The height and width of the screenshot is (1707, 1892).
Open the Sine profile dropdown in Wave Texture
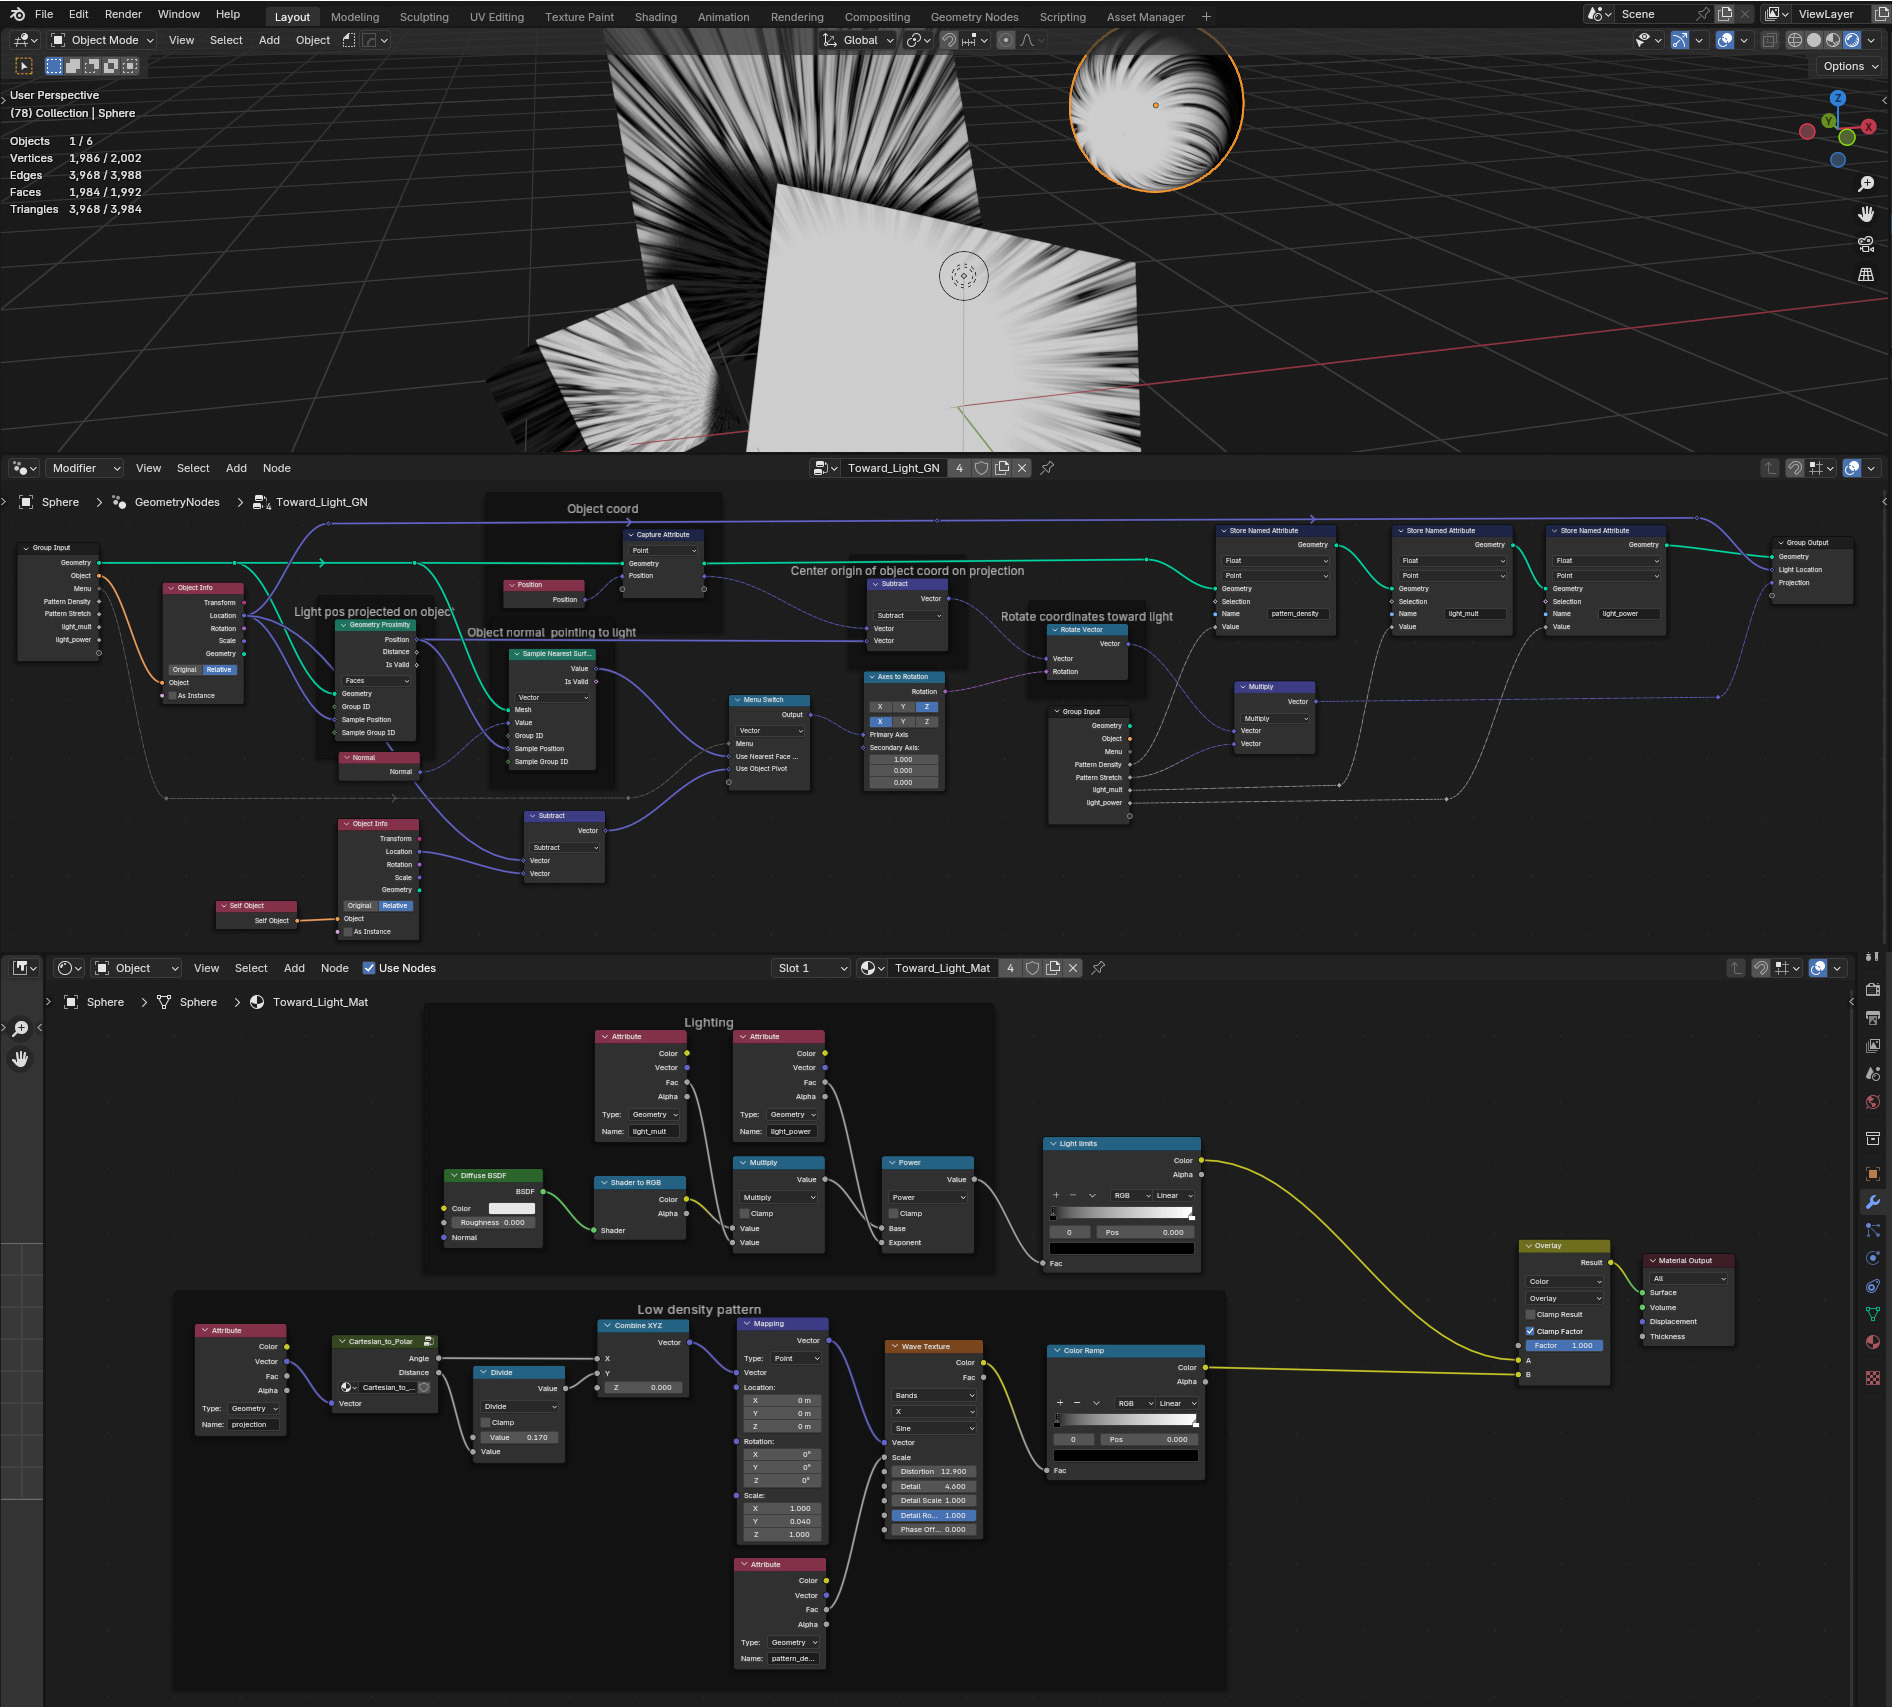click(x=934, y=1428)
